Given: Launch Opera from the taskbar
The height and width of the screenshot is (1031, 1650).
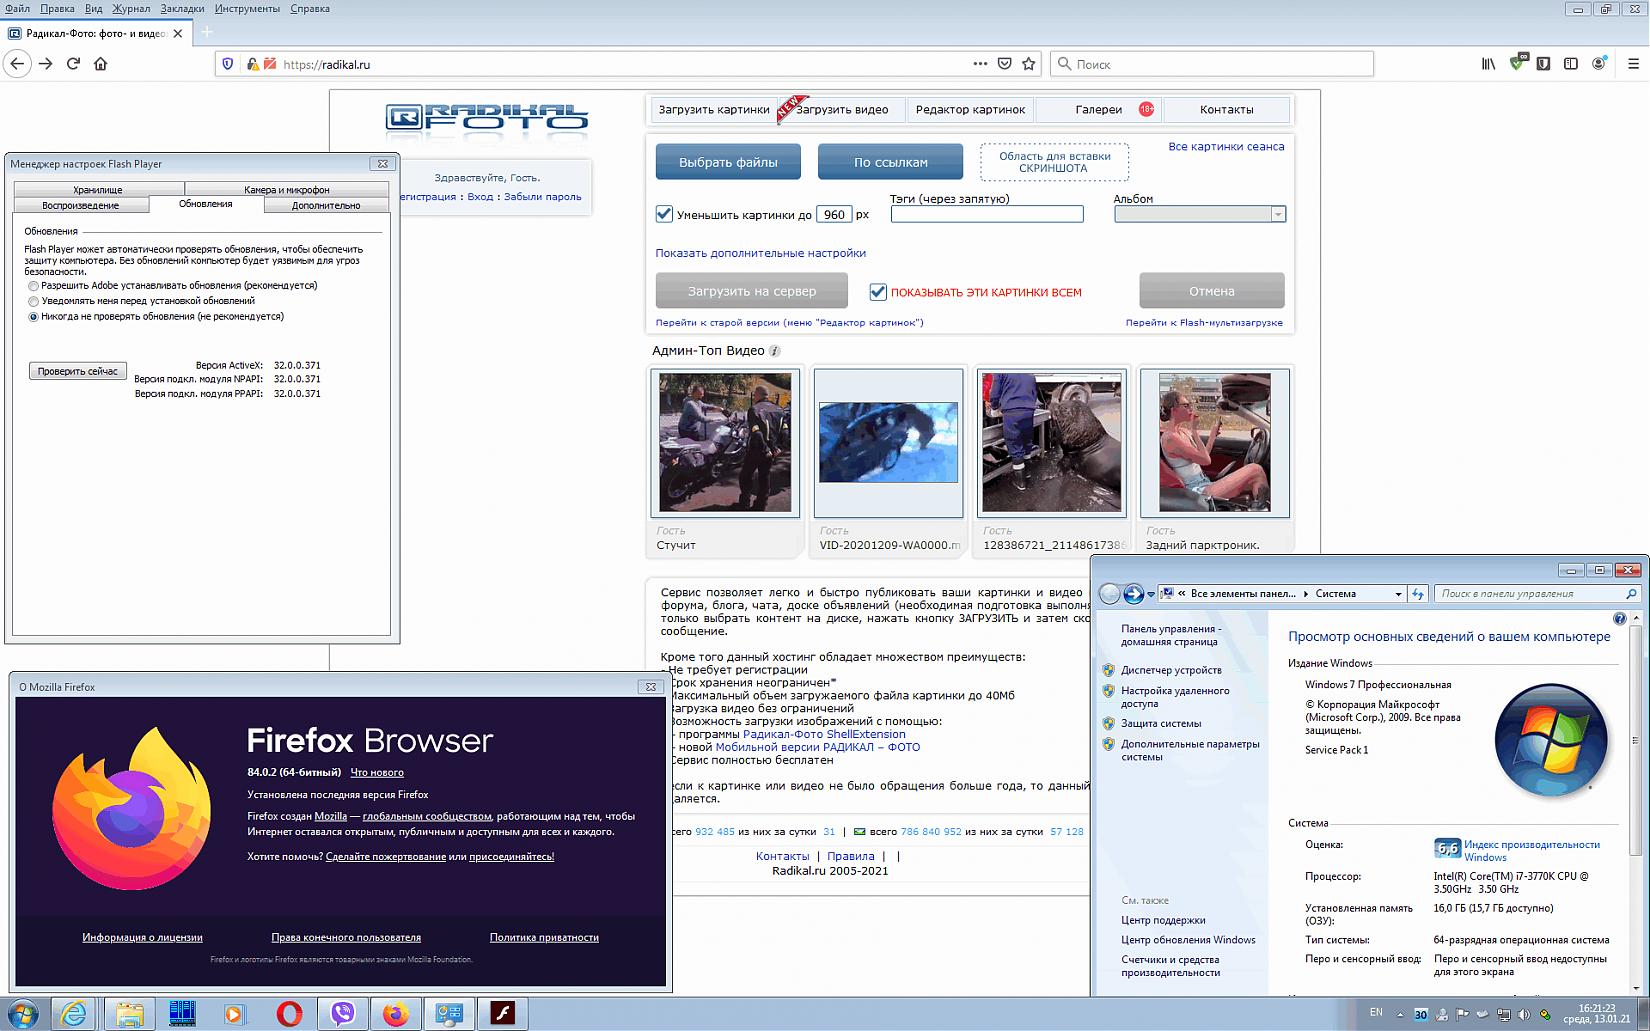Looking at the screenshot, I should pyautogui.click(x=289, y=1014).
